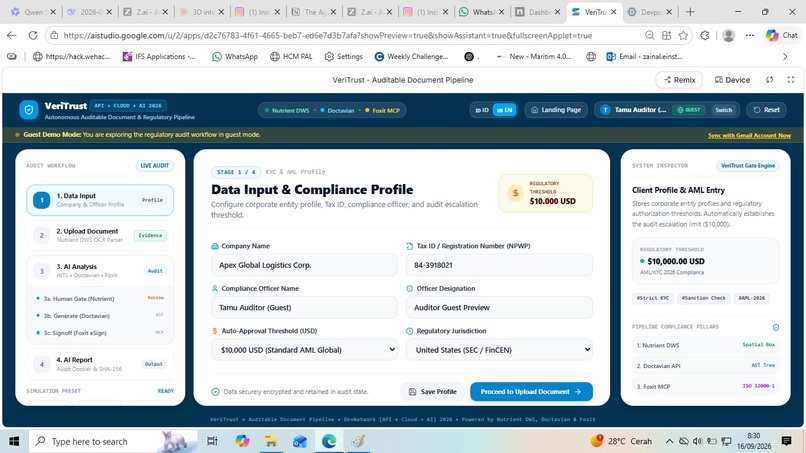Select step 2. Upload Document
The height and width of the screenshot is (453, 806).
pos(100,235)
